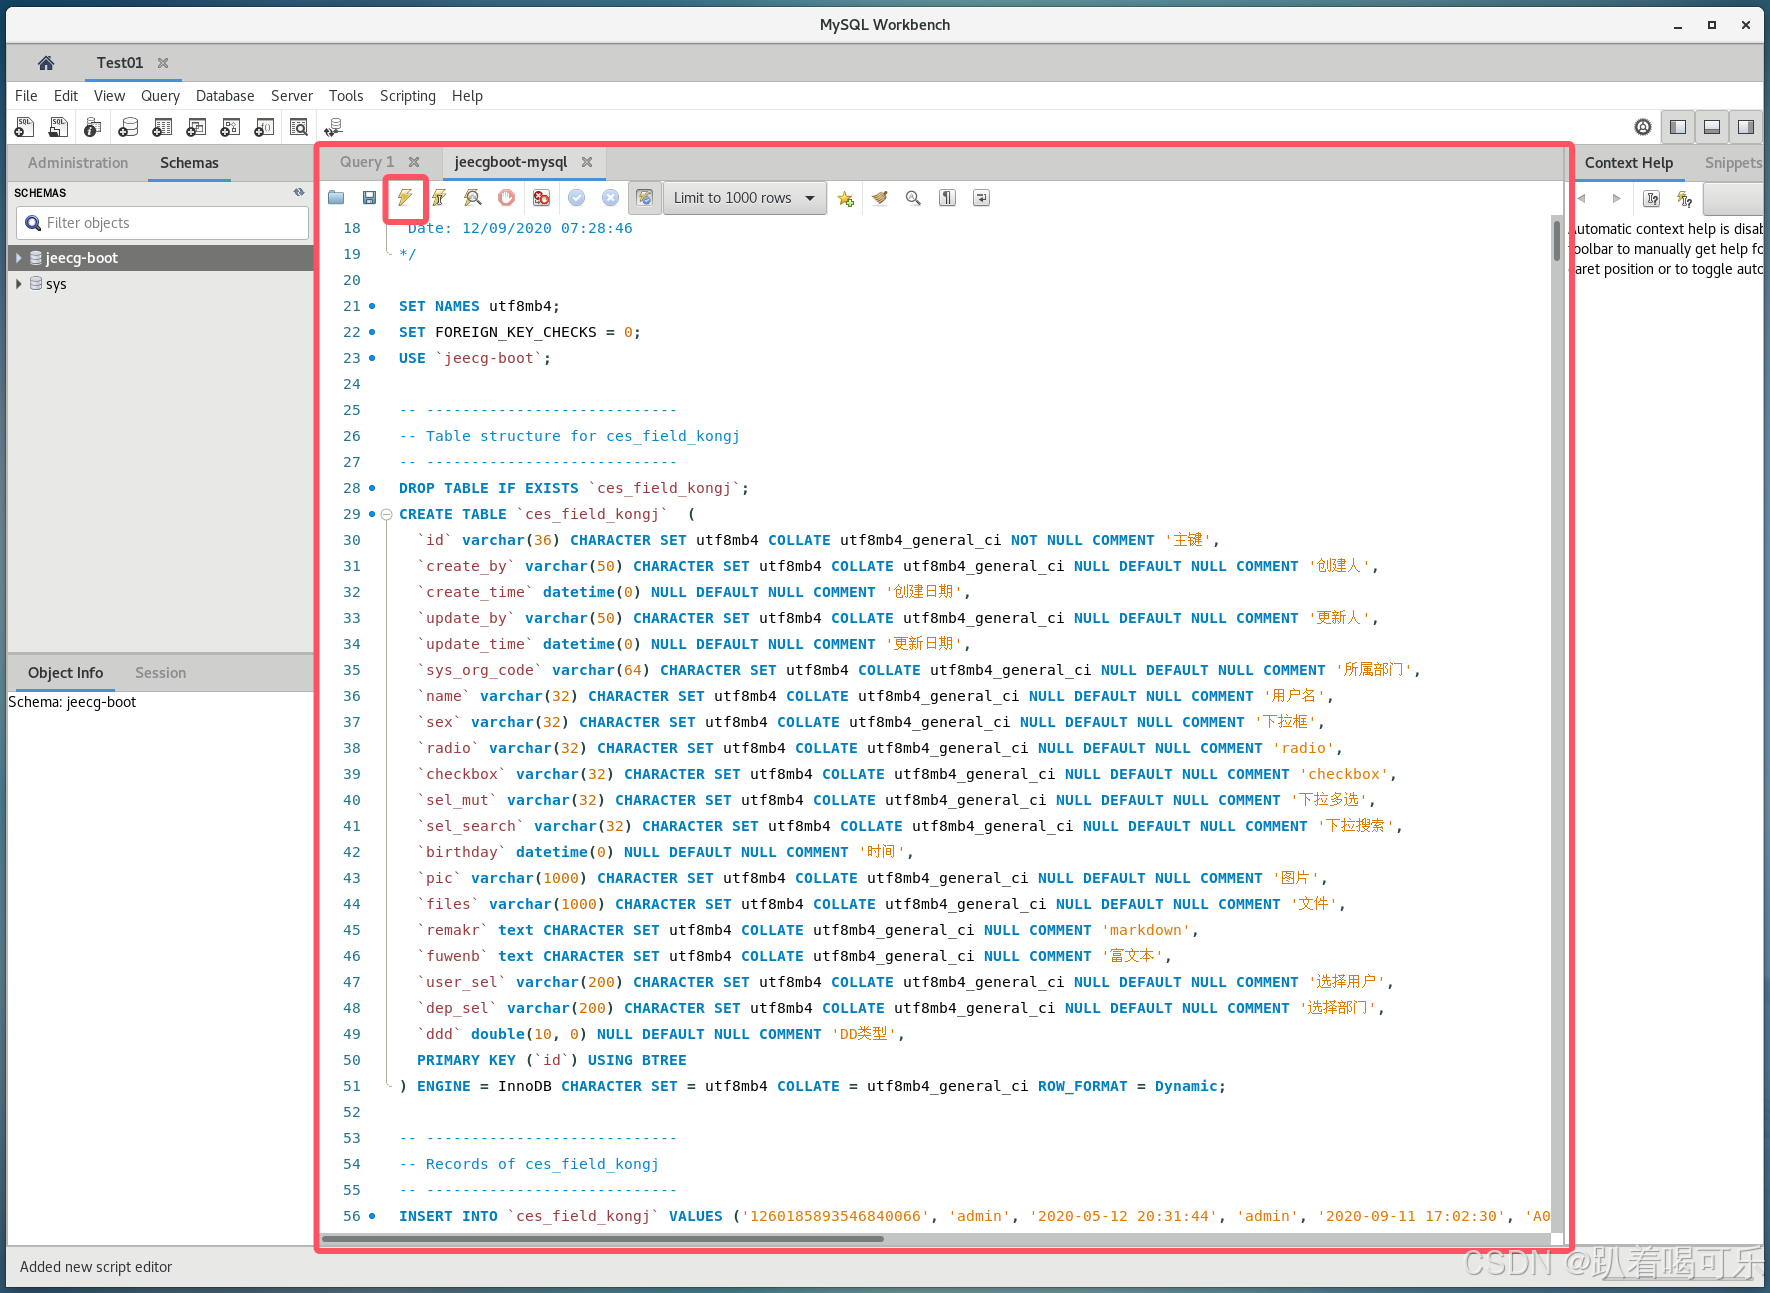The height and width of the screenshot is (1293, 1770).
Task: Close the jeecgboot-mysql tab
Action: click(x=587, y=162)
